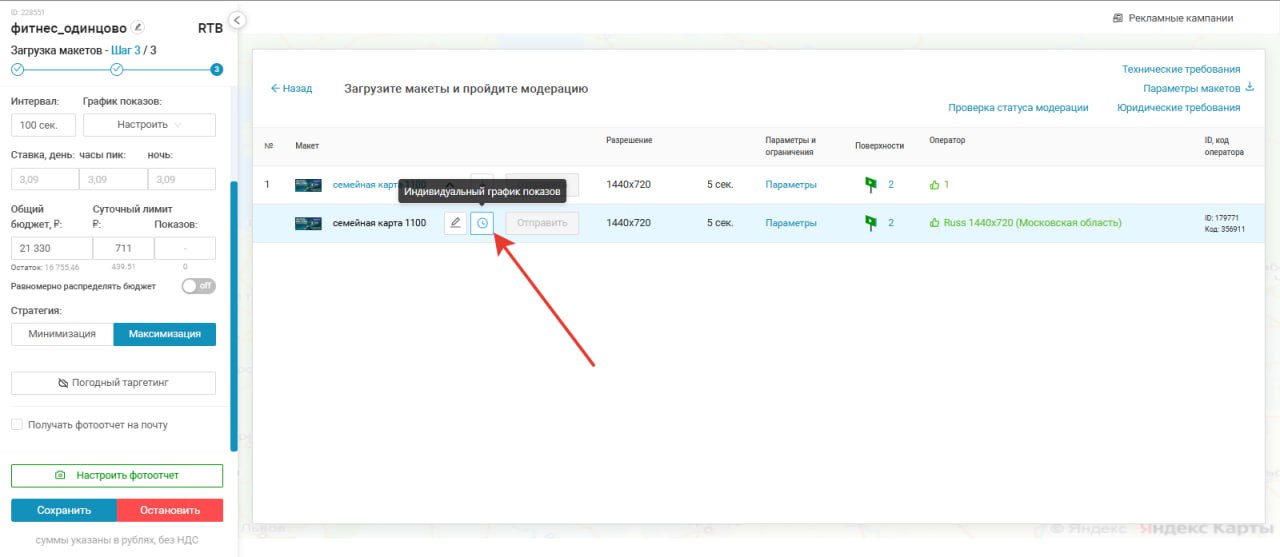This screenshot has height=557, width=1280.
Task: Stop campaign with Остановить button
Action: [x=170, y=510]
